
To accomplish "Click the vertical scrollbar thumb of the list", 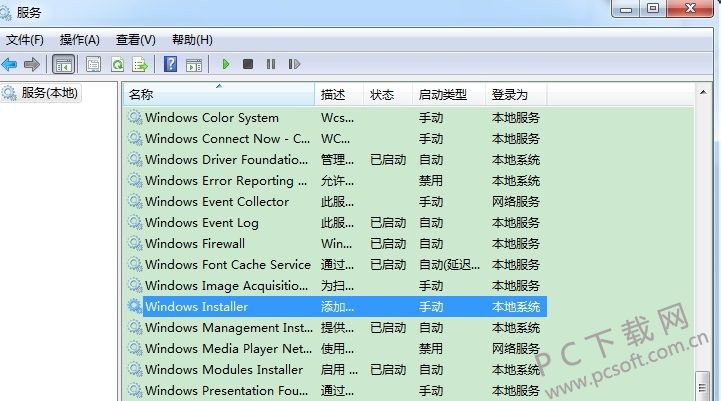I will (702, 386).
